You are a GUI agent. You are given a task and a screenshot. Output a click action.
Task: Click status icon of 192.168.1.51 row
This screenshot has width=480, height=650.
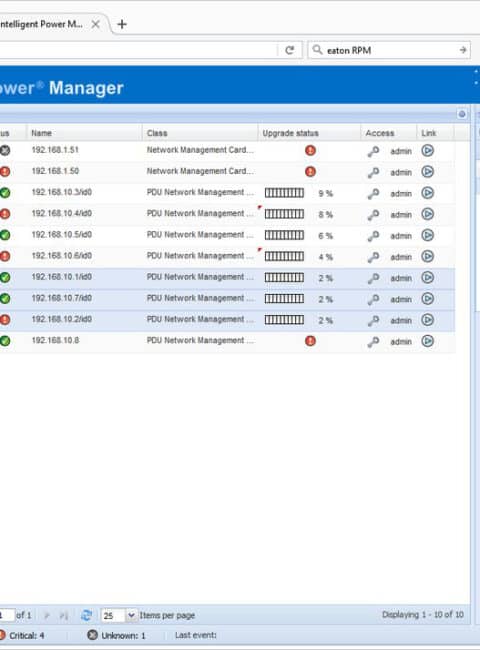point(5,150)
